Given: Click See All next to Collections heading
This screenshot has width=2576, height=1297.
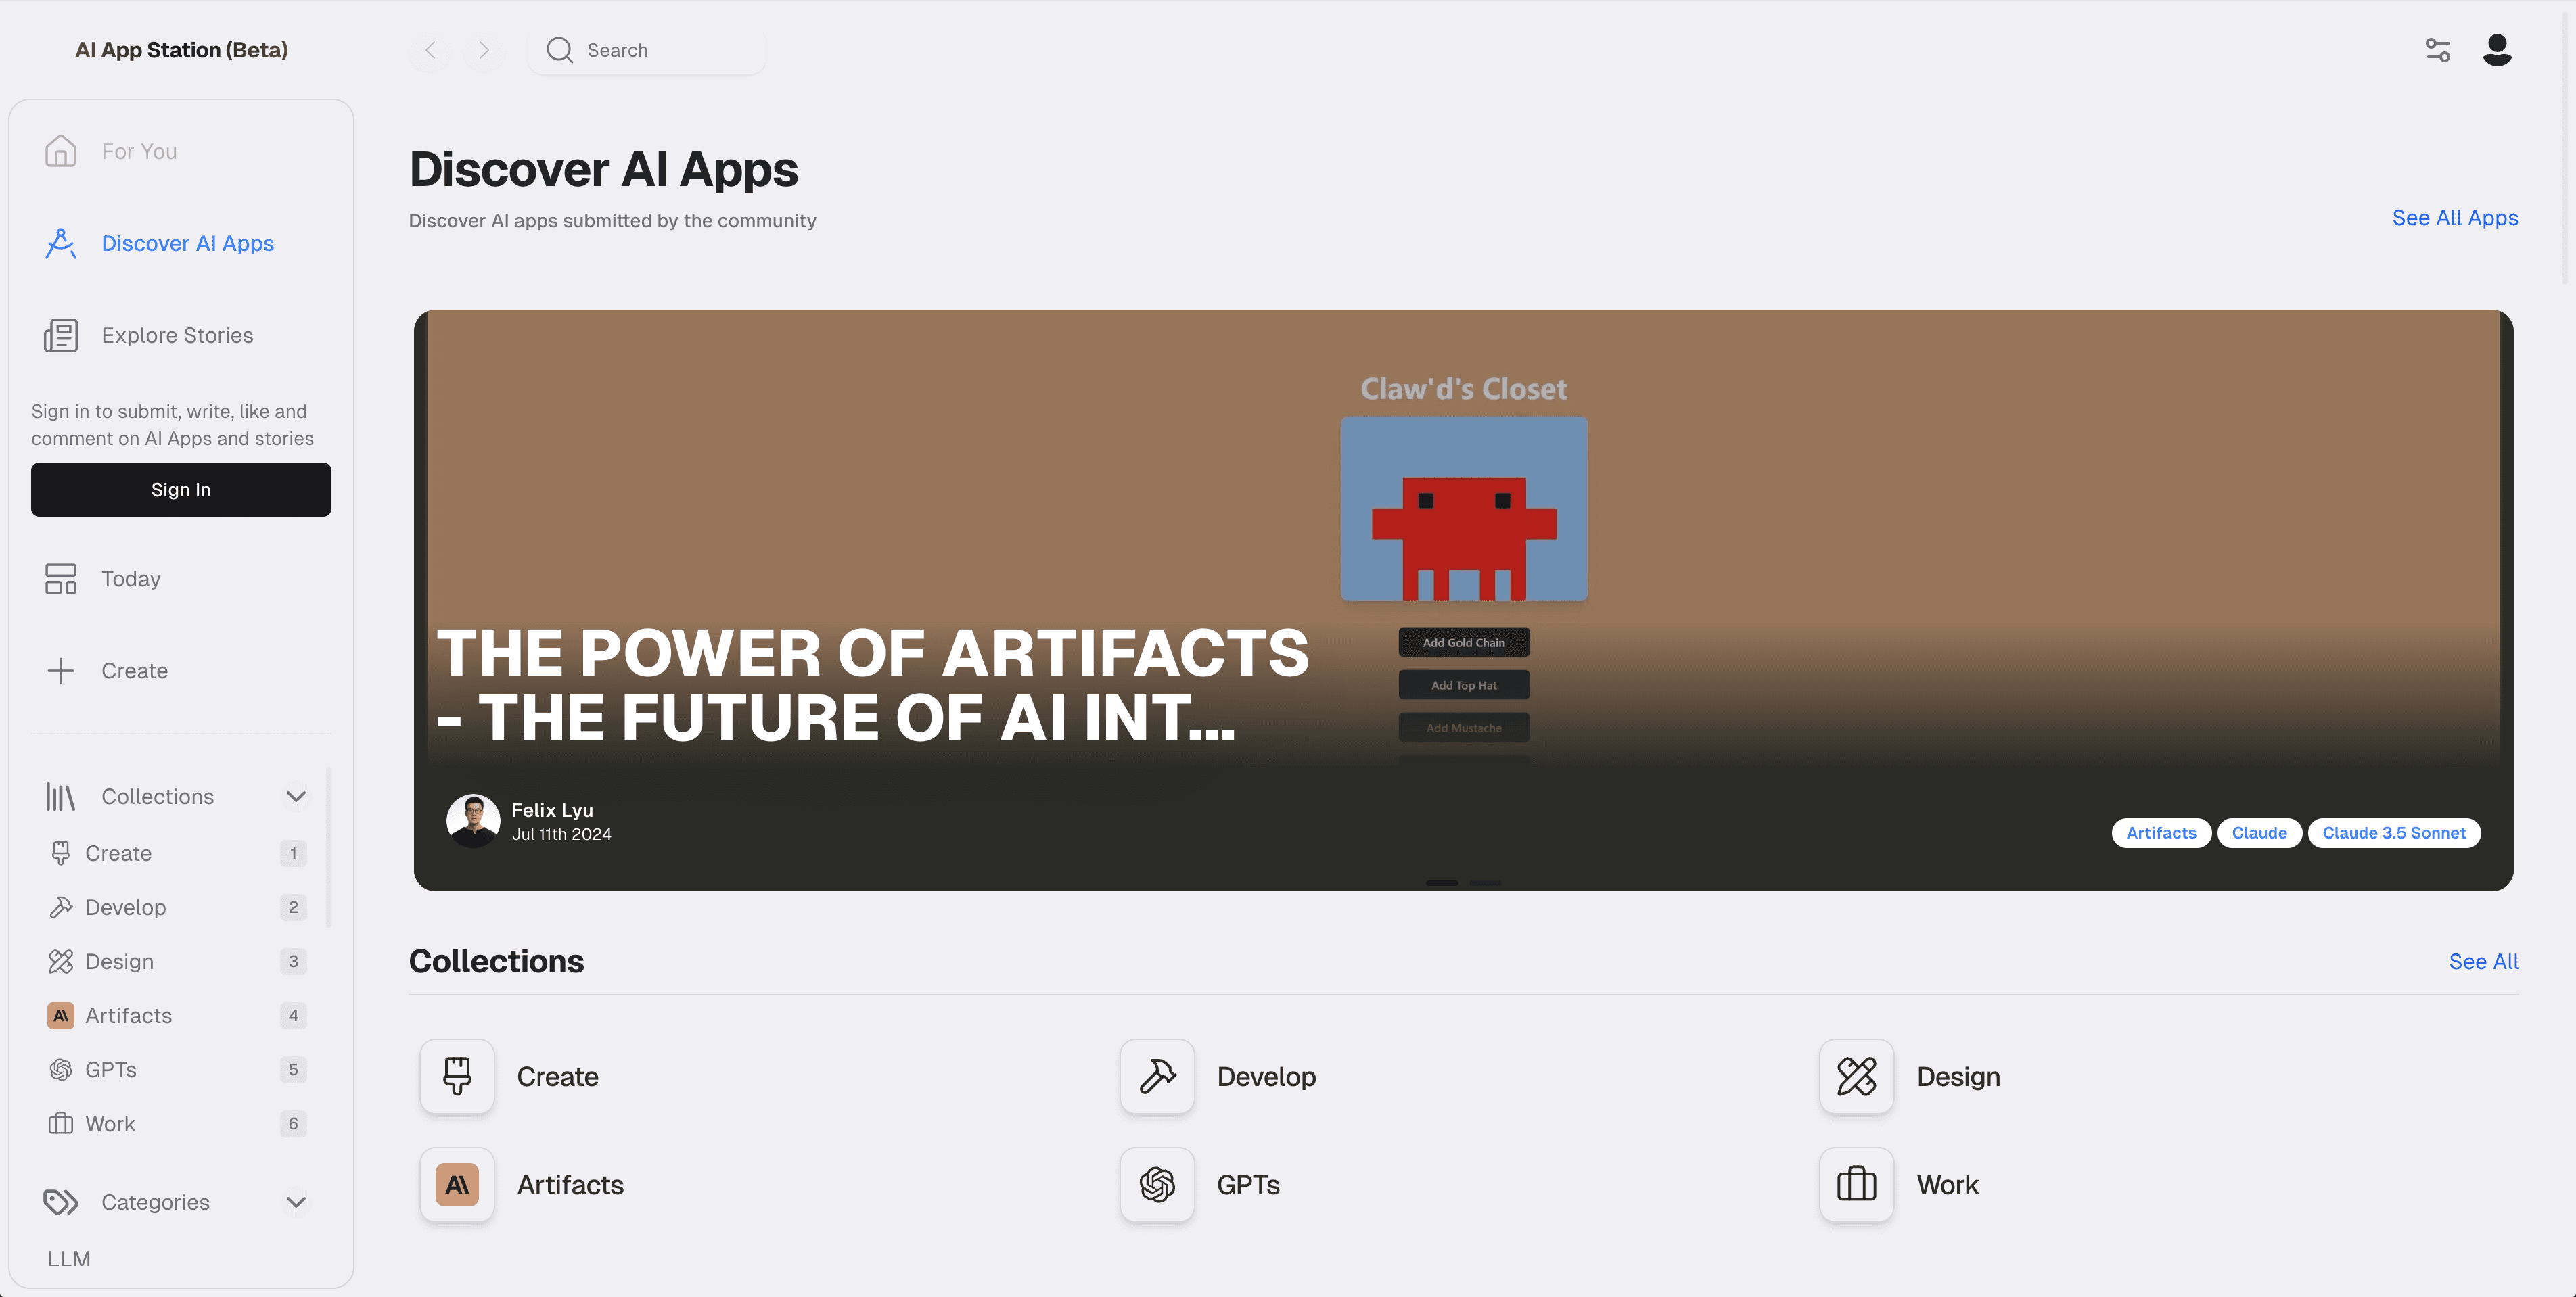Looking at the screenshot, I should pos(2483,961).
